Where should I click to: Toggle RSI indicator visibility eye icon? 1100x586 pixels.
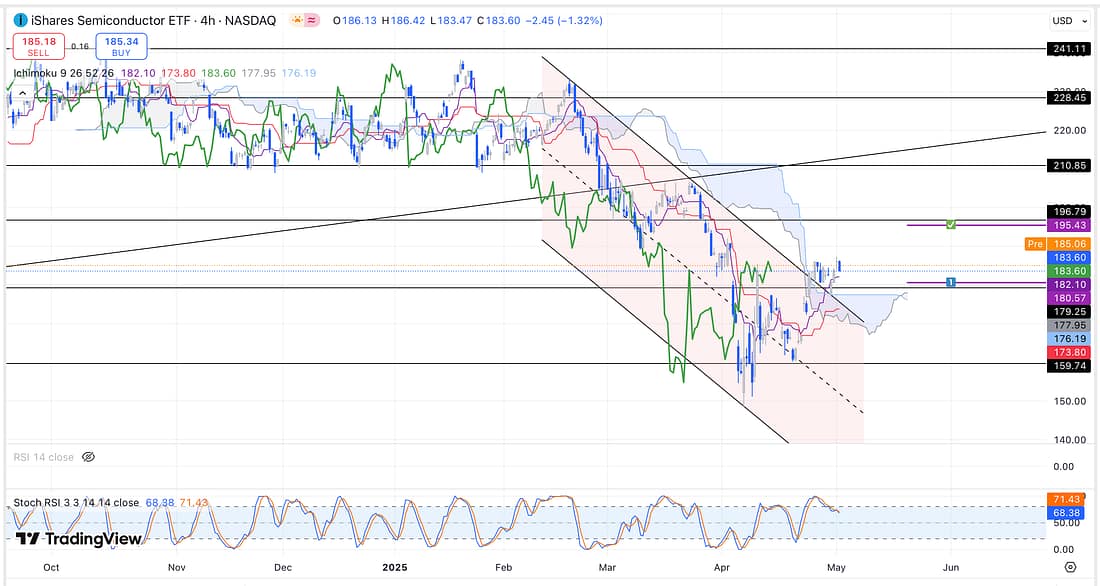click(x=88, y=457)
